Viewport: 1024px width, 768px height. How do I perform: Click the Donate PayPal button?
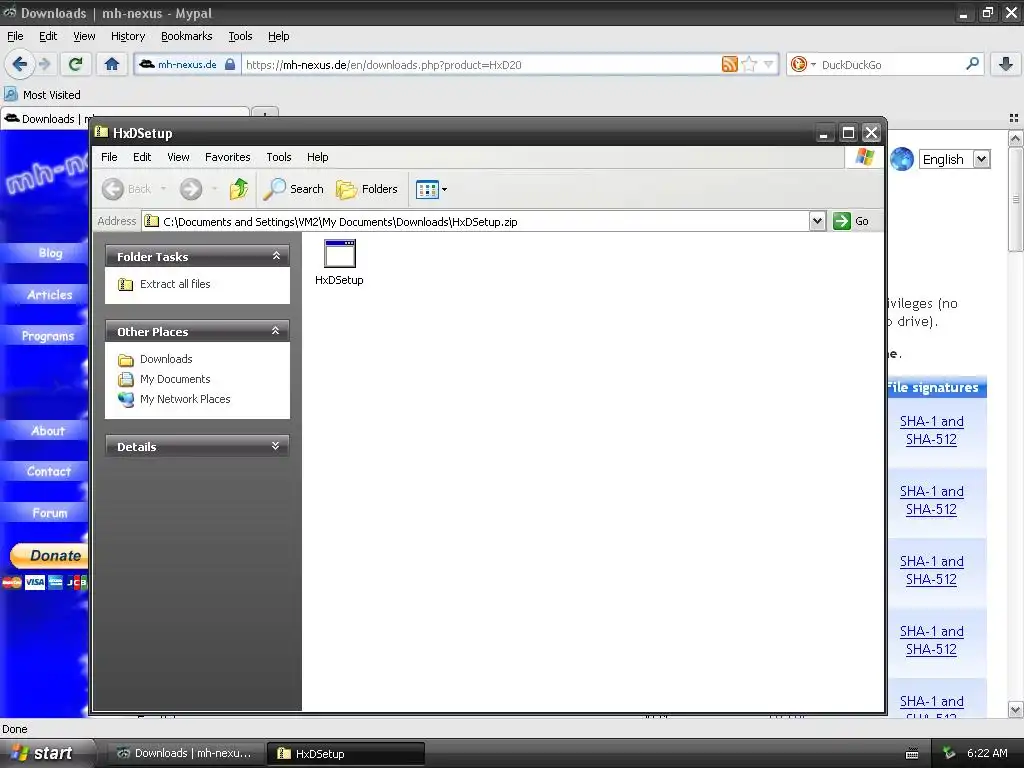[49, 556]
